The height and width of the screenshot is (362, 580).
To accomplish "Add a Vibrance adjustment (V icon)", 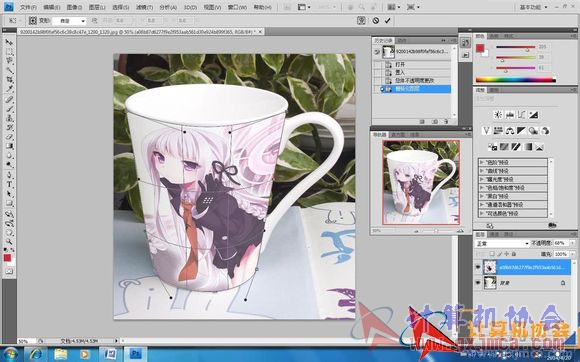I will [x=486, y=131].
